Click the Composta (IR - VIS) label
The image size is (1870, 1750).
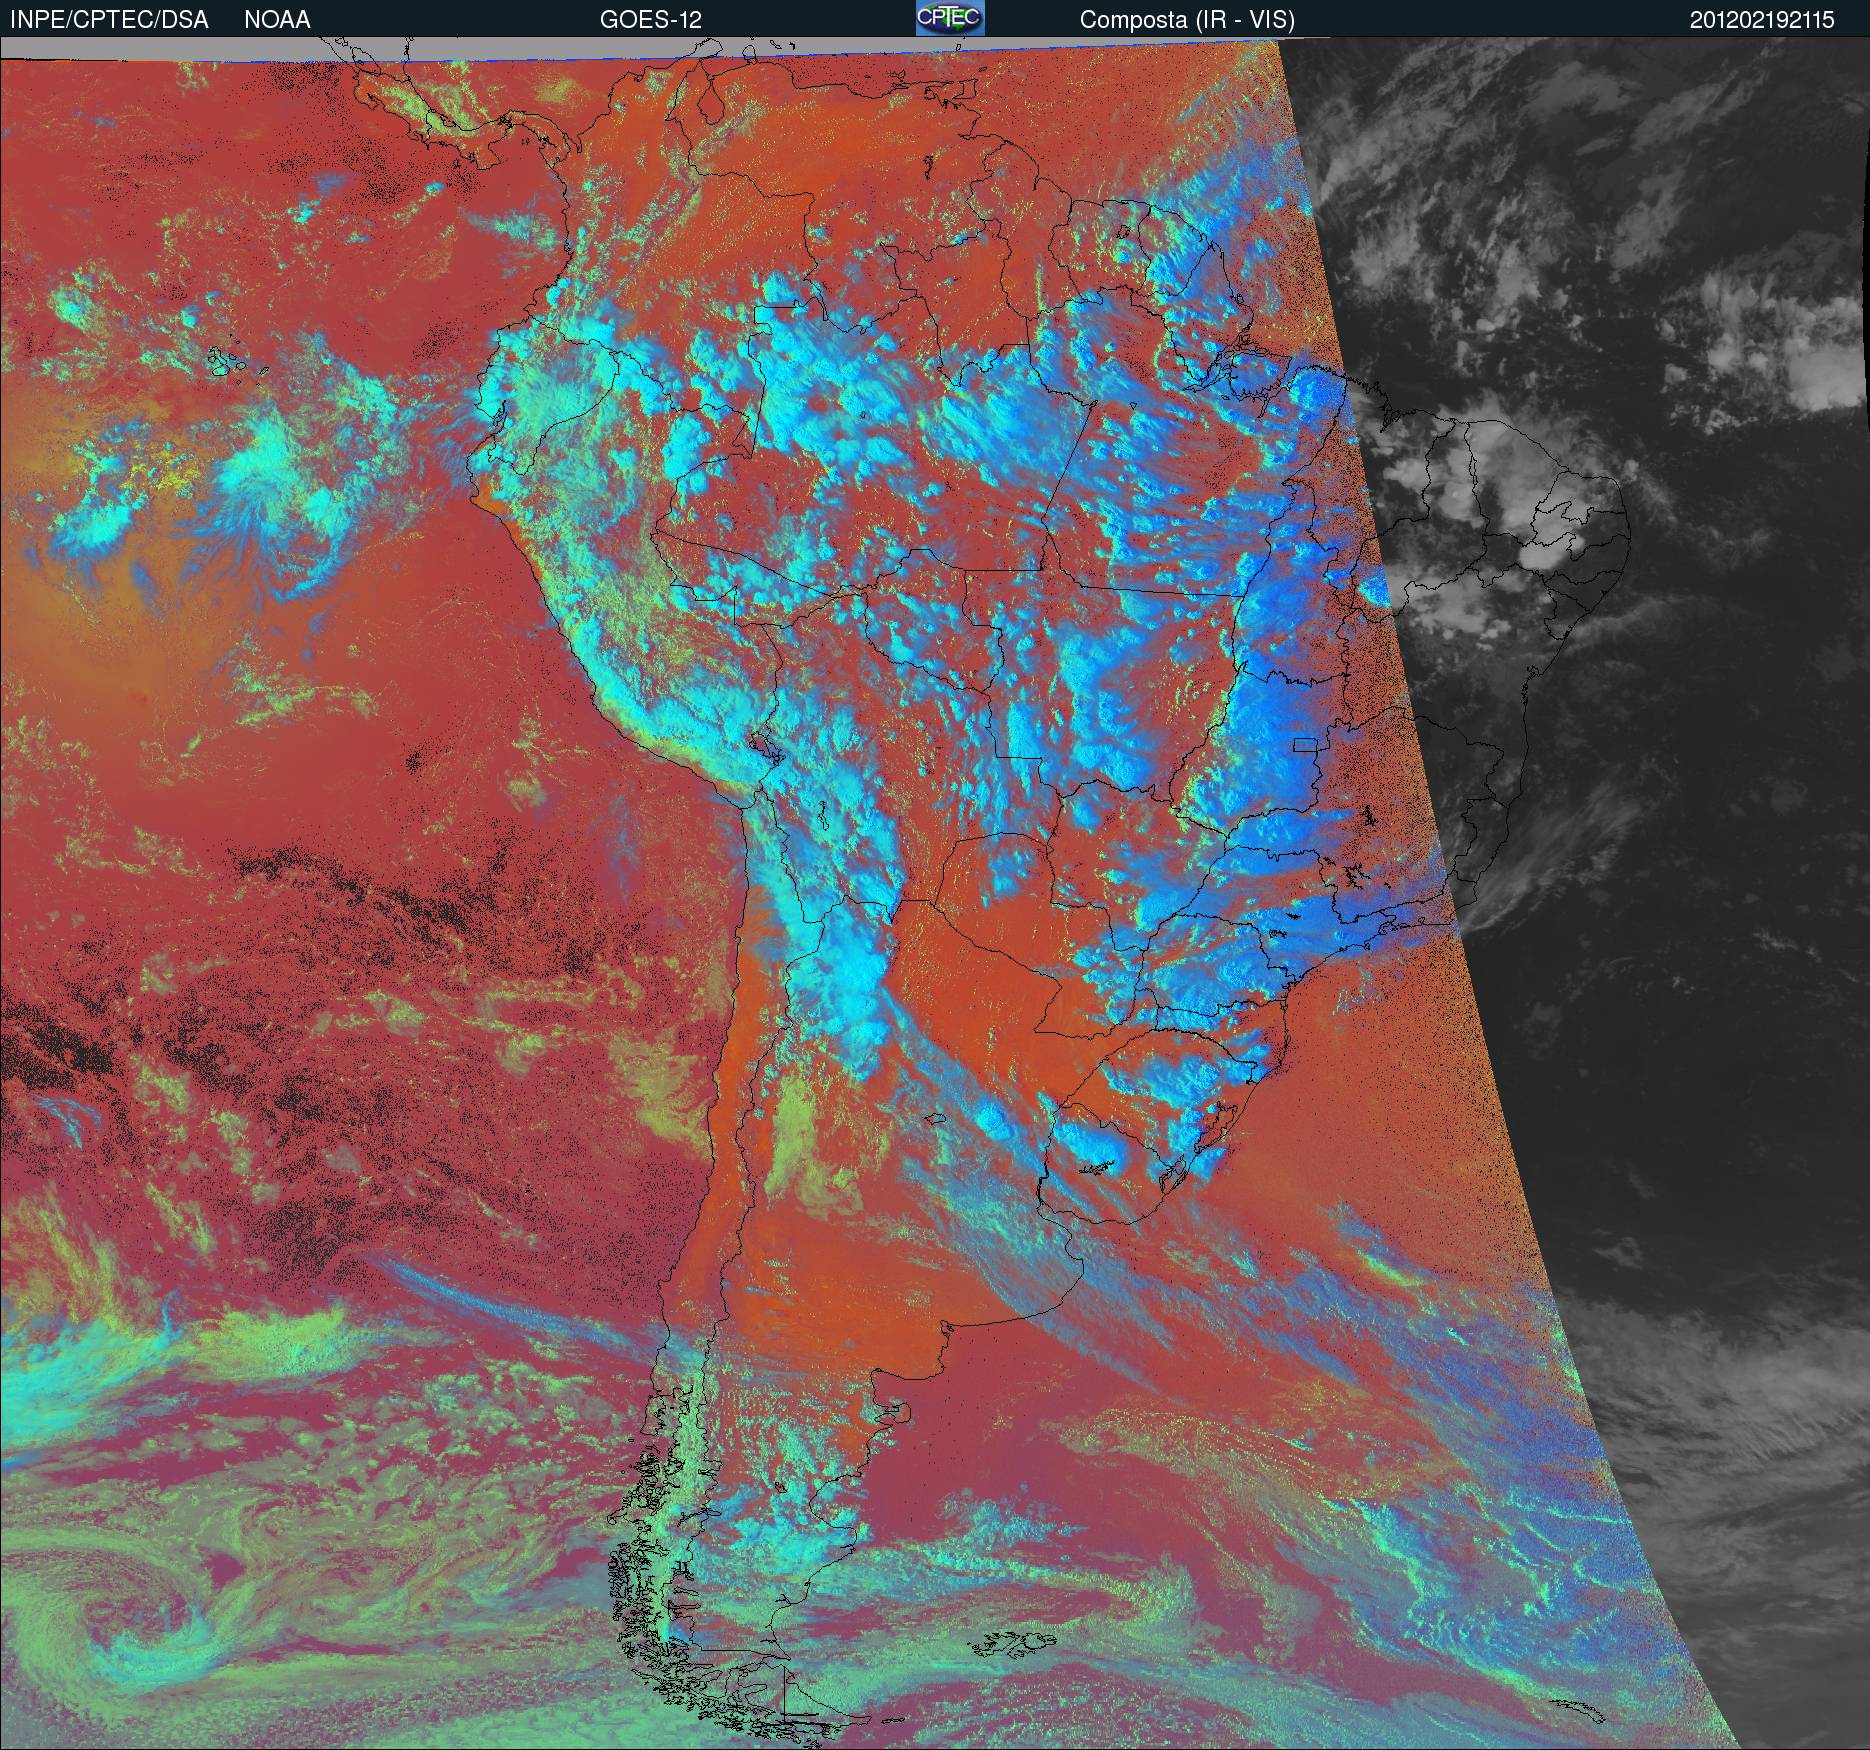[1187, 20]
